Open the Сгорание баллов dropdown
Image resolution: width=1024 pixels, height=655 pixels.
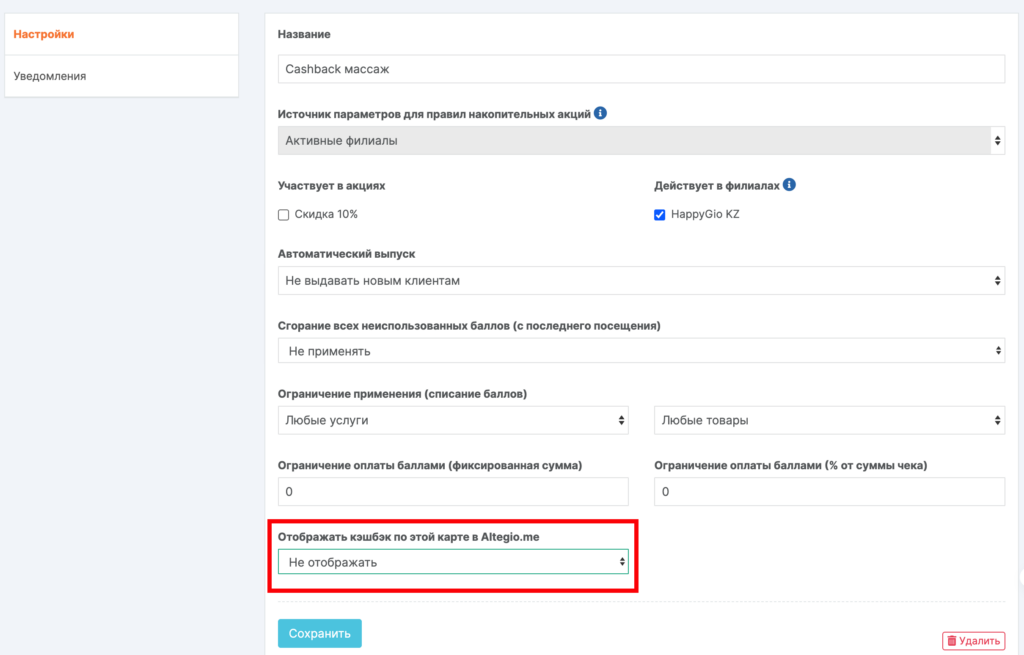tap(640, 351)
